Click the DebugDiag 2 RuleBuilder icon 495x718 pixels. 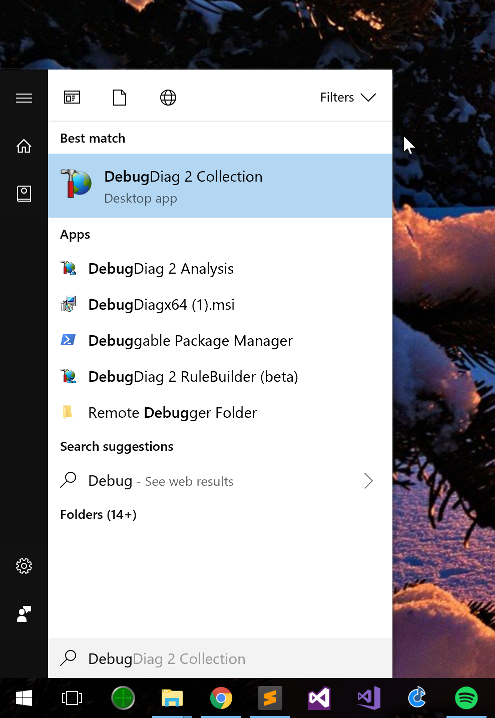[68, 376]
